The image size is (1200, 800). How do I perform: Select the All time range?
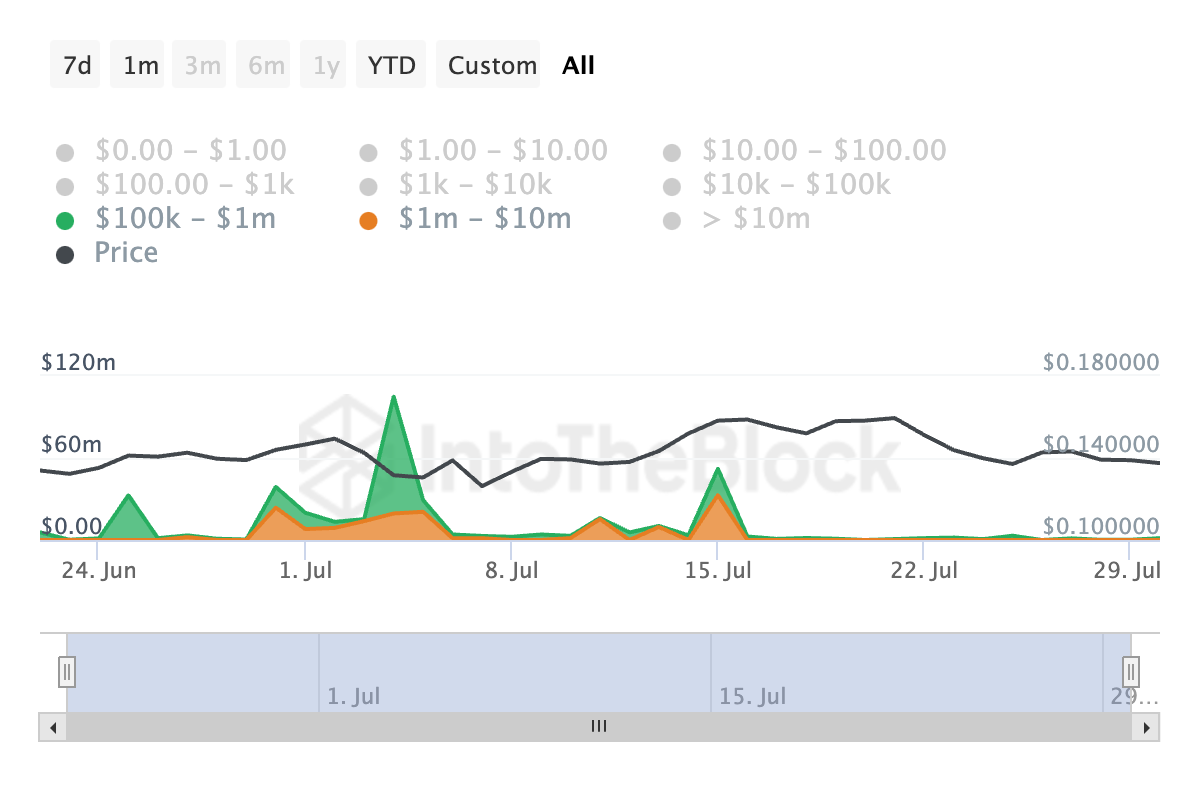coord(578,66)
